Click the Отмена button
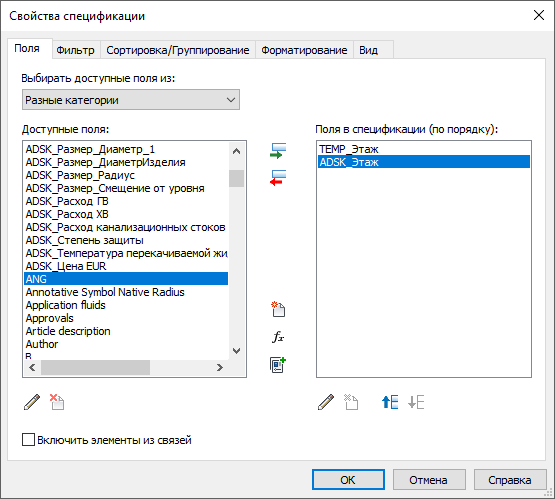This screenshot has width=555, height=499. click(429, 480)
